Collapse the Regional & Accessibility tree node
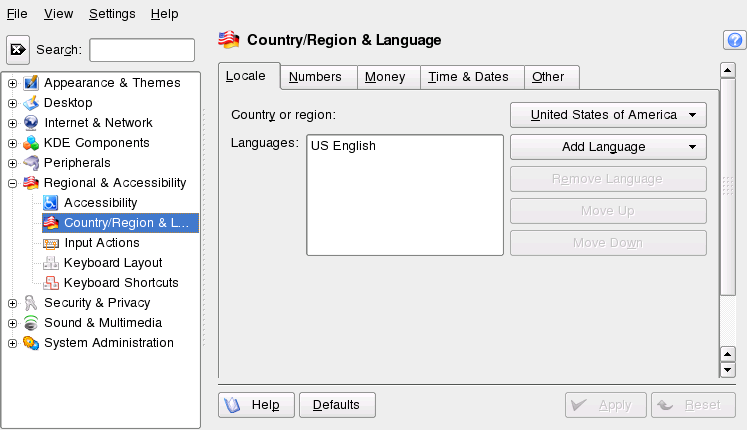 [x=12, y=183]
